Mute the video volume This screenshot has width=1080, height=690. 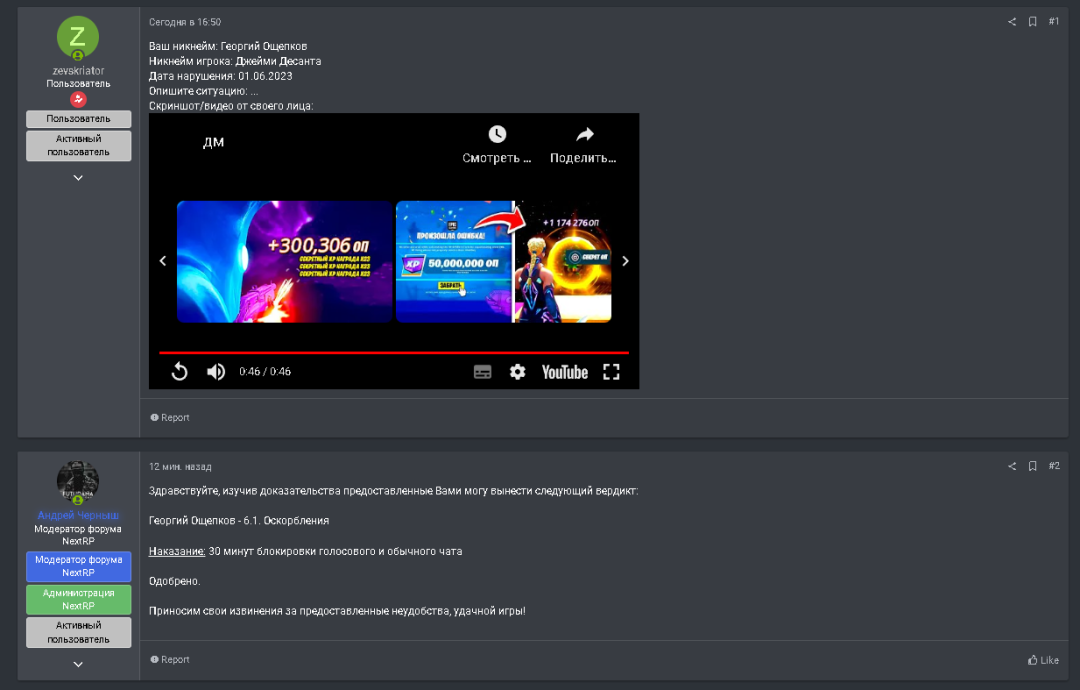pos(216,372)
